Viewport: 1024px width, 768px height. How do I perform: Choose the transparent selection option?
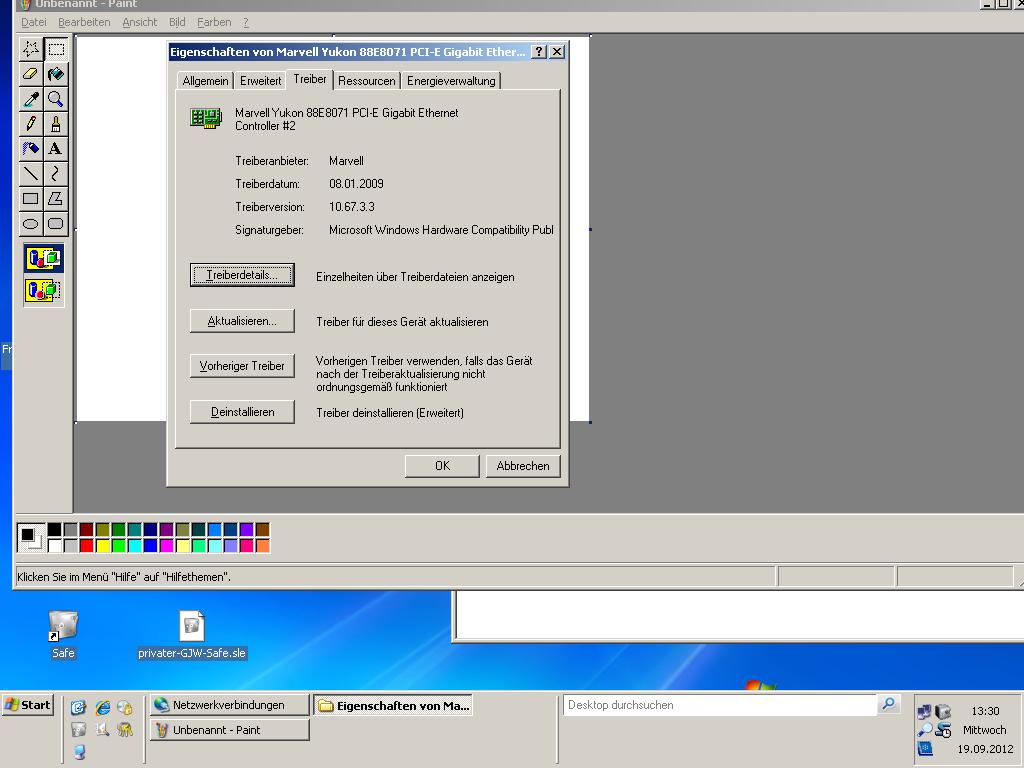(x=44, y=291)
